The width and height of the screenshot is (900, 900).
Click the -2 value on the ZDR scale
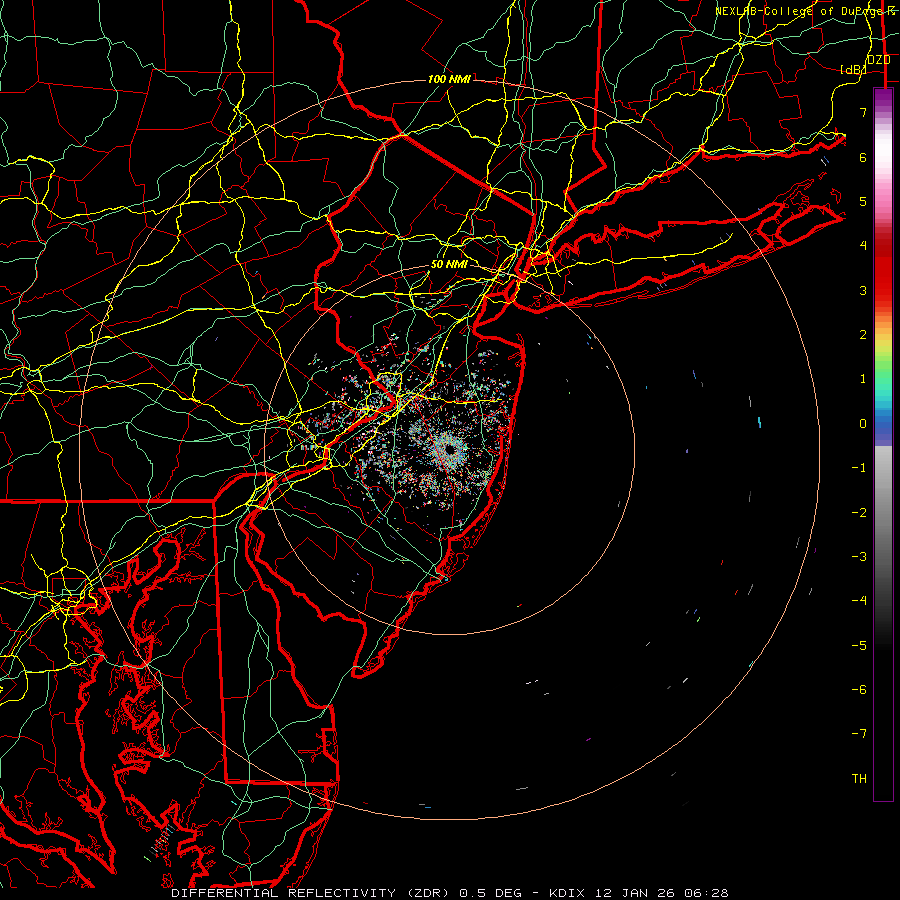(859, 513)
